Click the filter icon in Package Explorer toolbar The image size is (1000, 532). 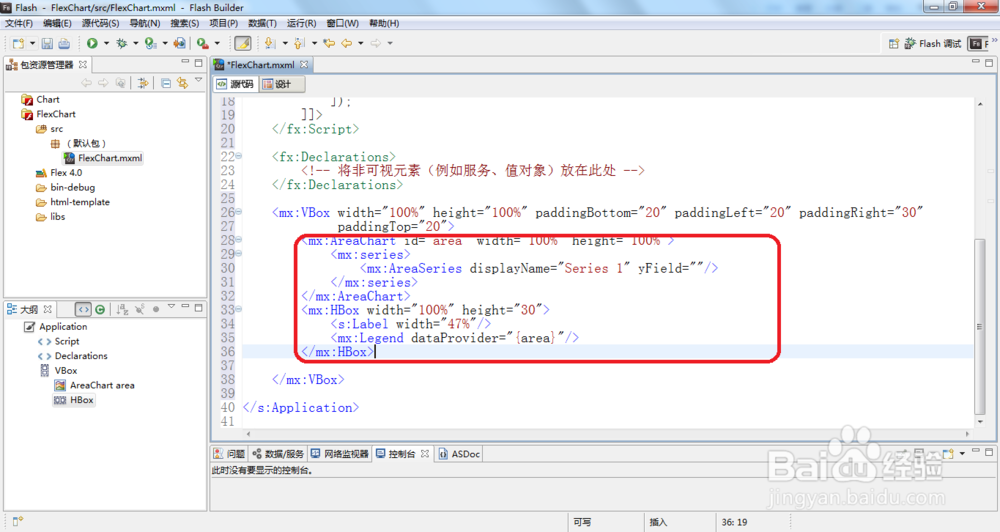point(143,83)
